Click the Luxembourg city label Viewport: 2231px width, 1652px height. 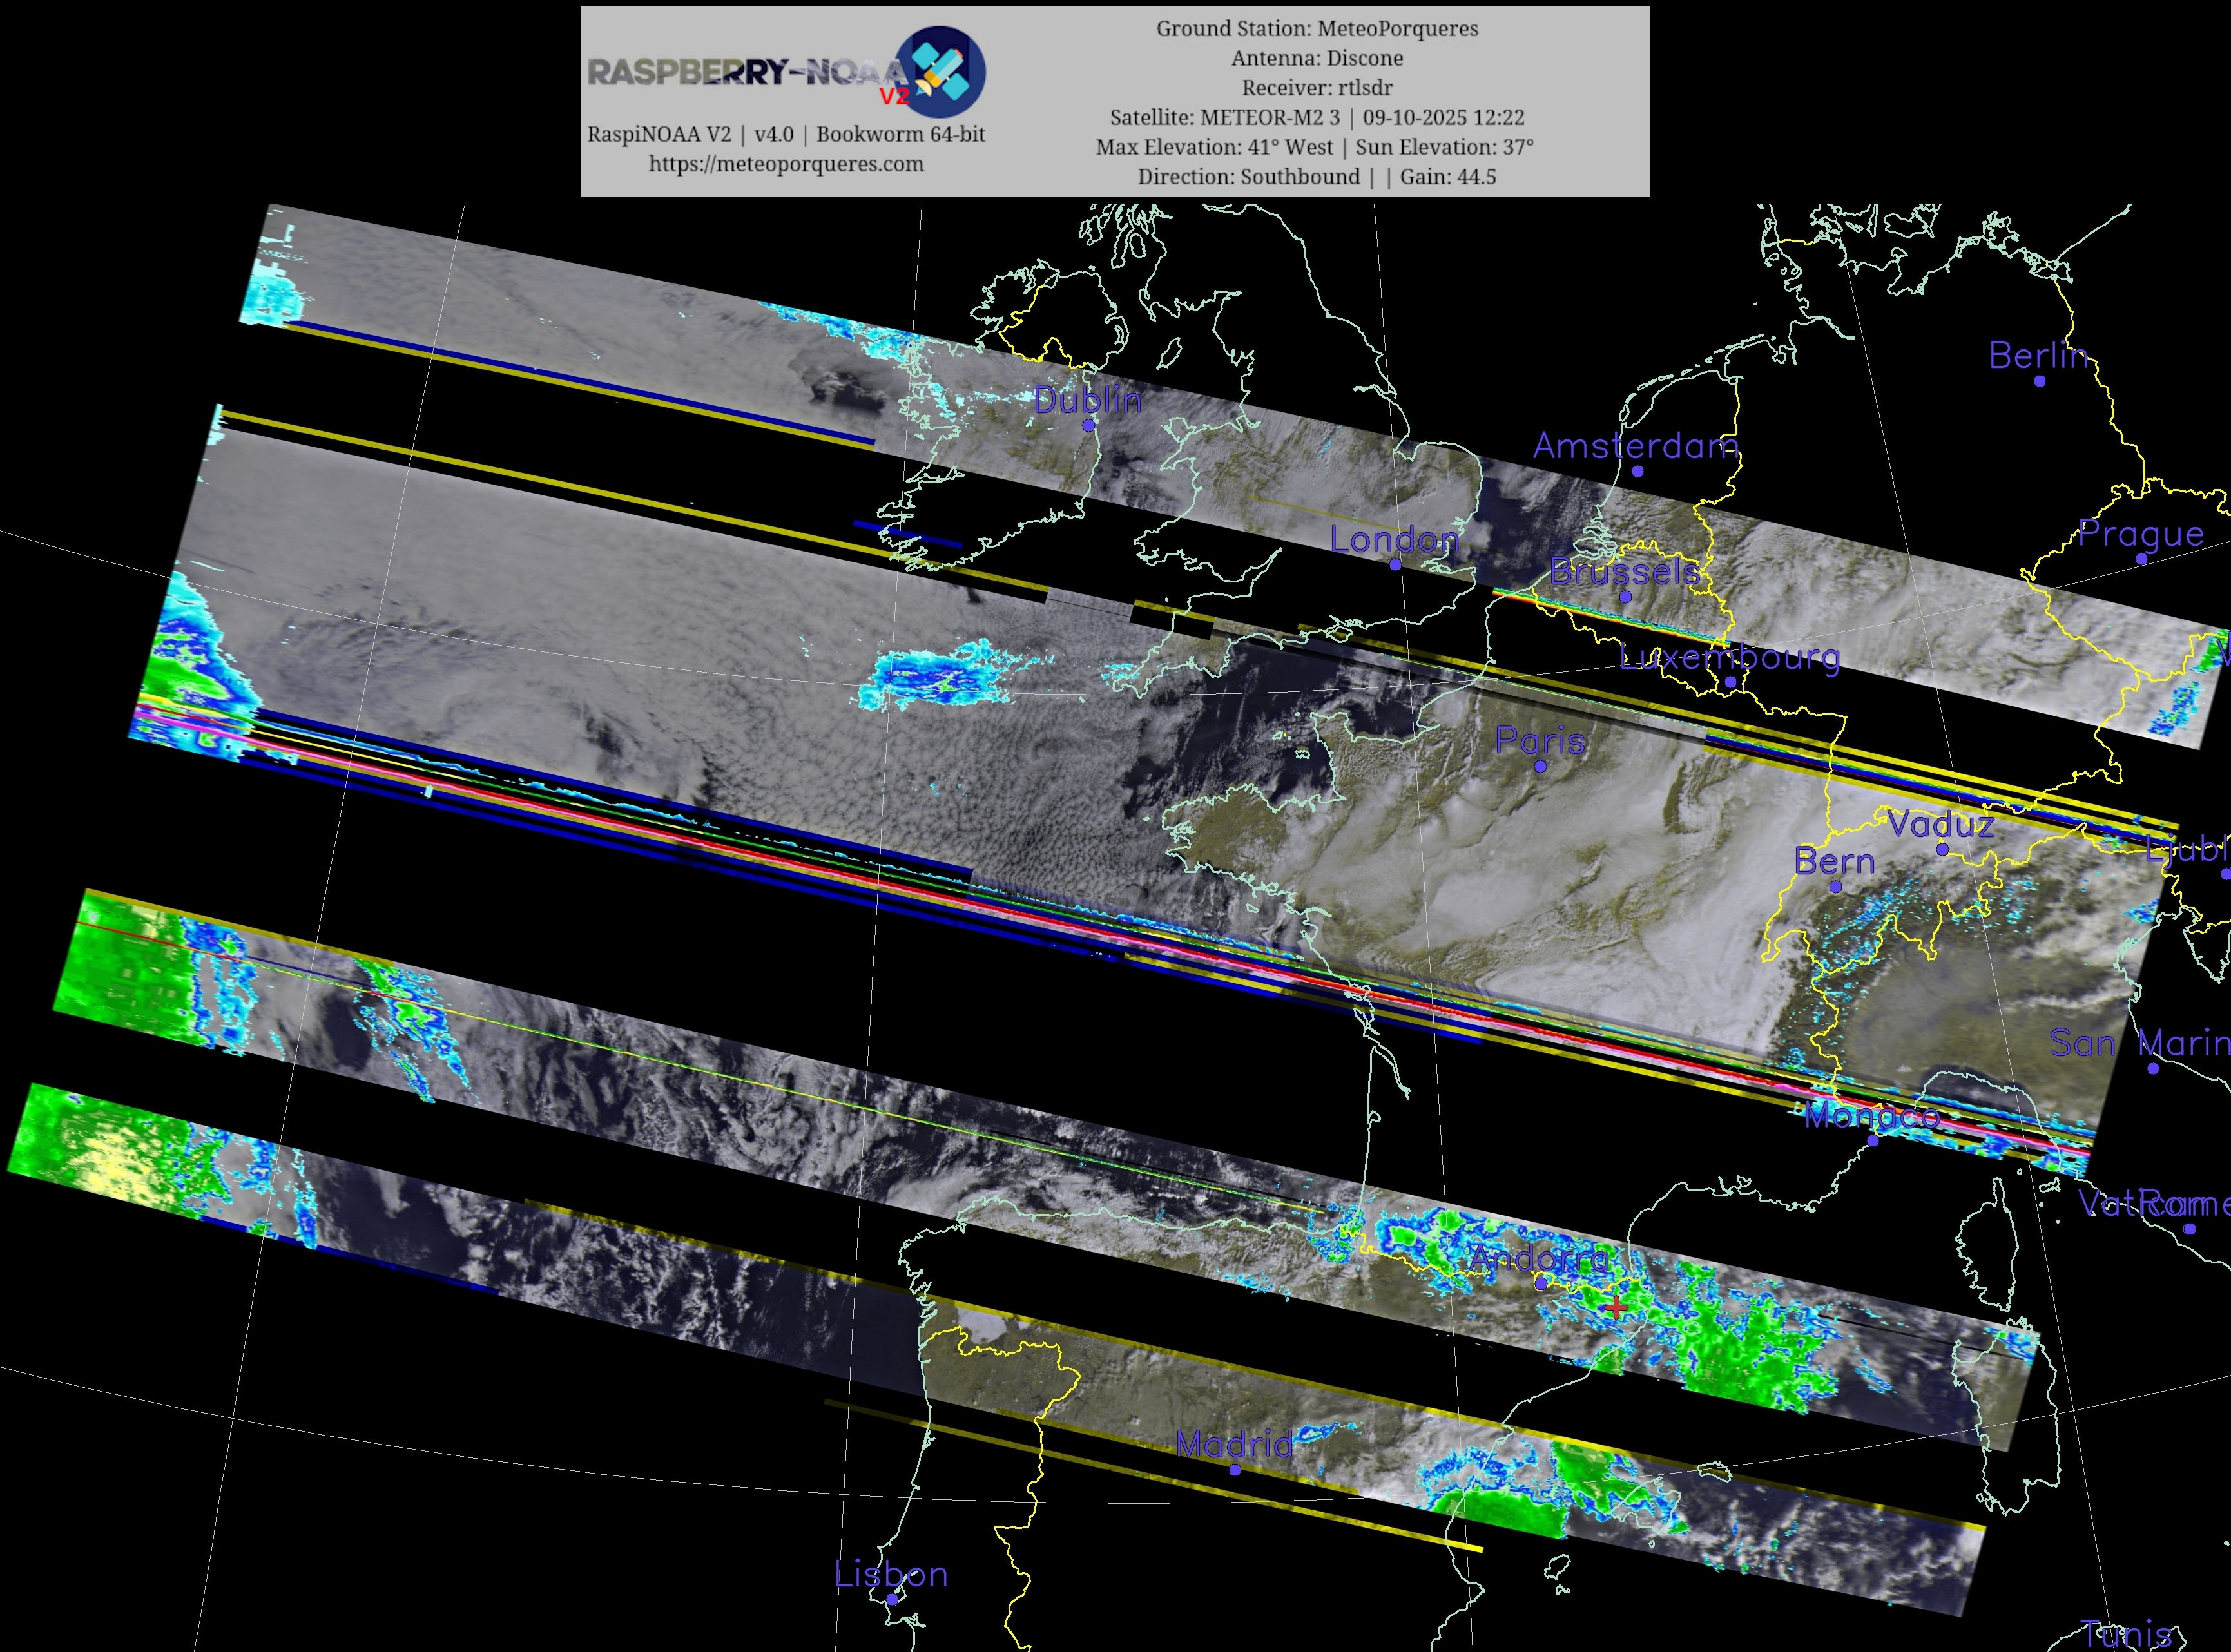[x=1729, y=657]
